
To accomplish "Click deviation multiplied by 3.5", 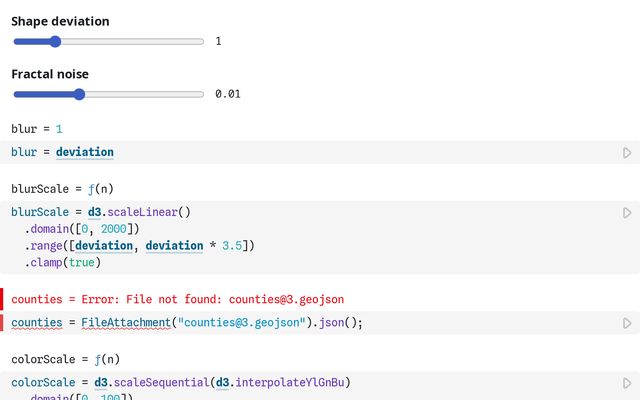I will pyautogui.click(x=181, y=246).
